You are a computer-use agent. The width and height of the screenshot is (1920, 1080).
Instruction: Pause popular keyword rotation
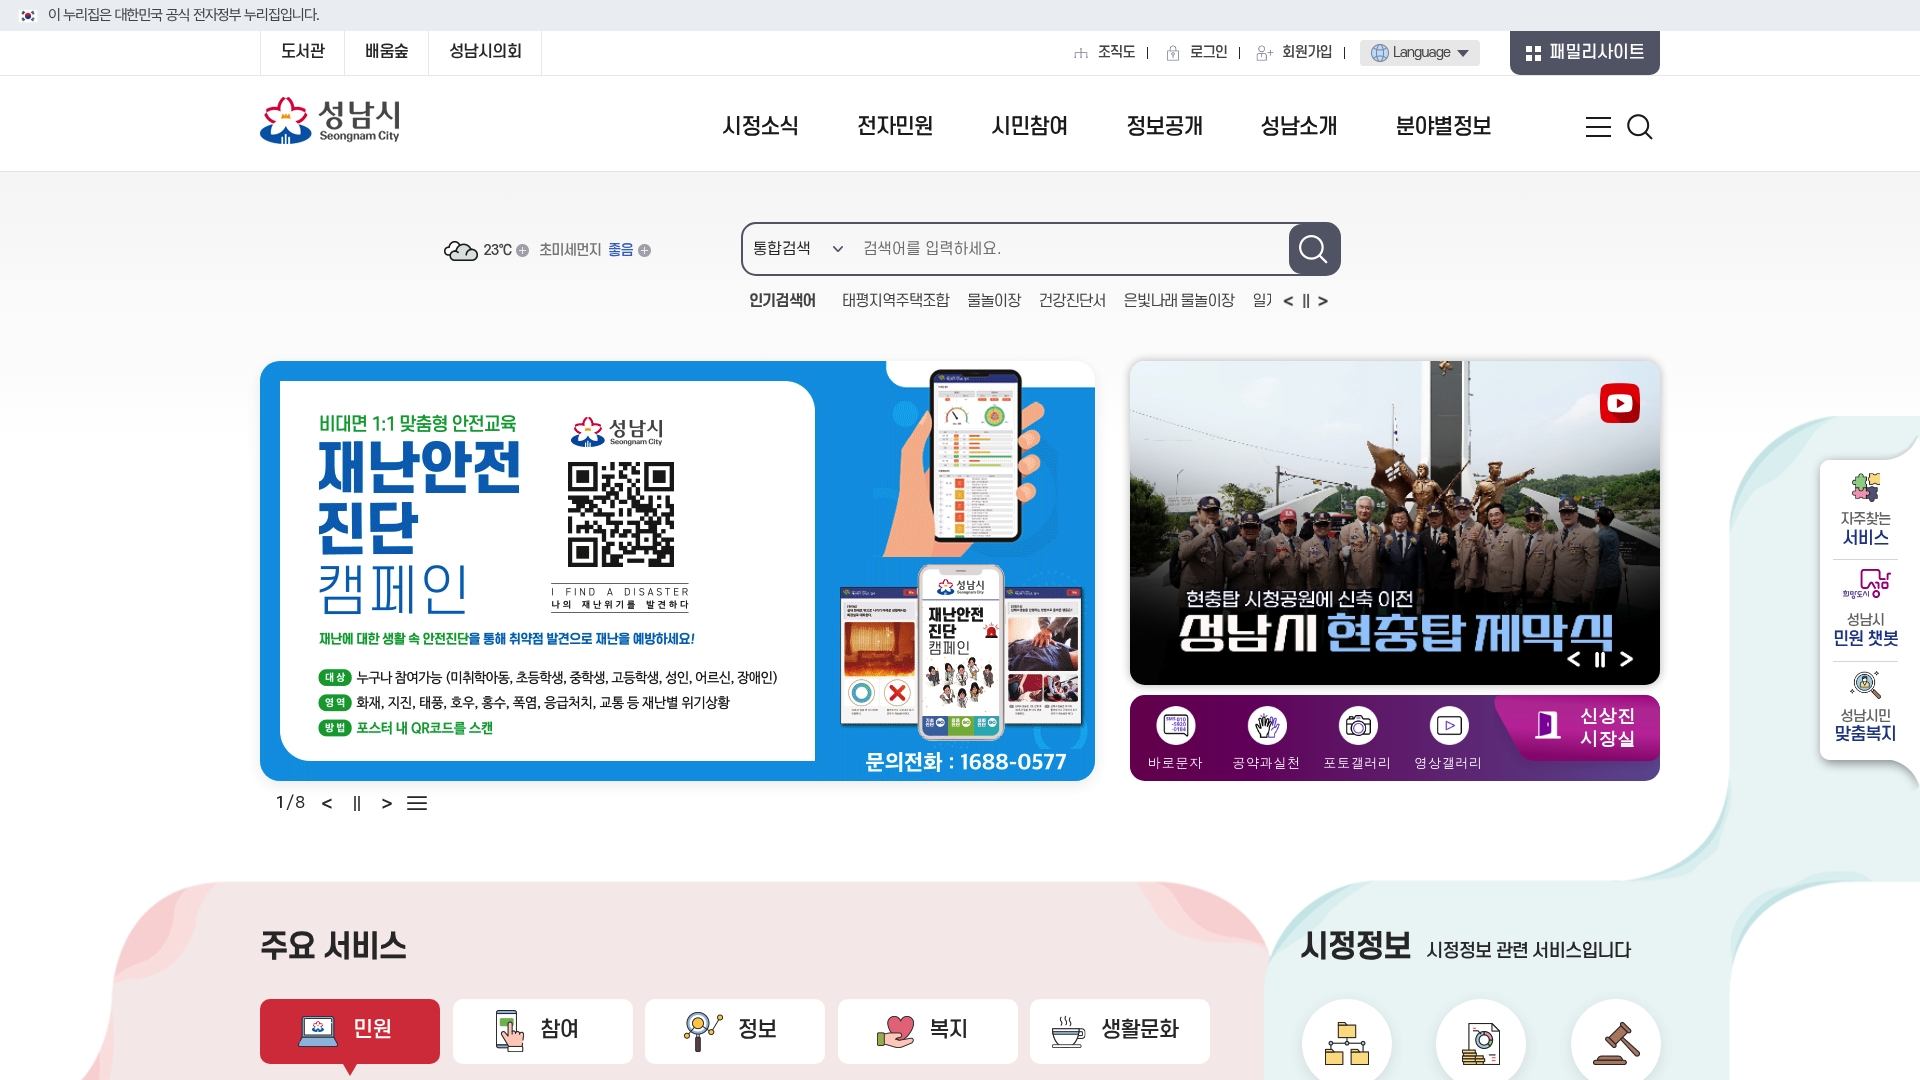[x=1306, y=301]
